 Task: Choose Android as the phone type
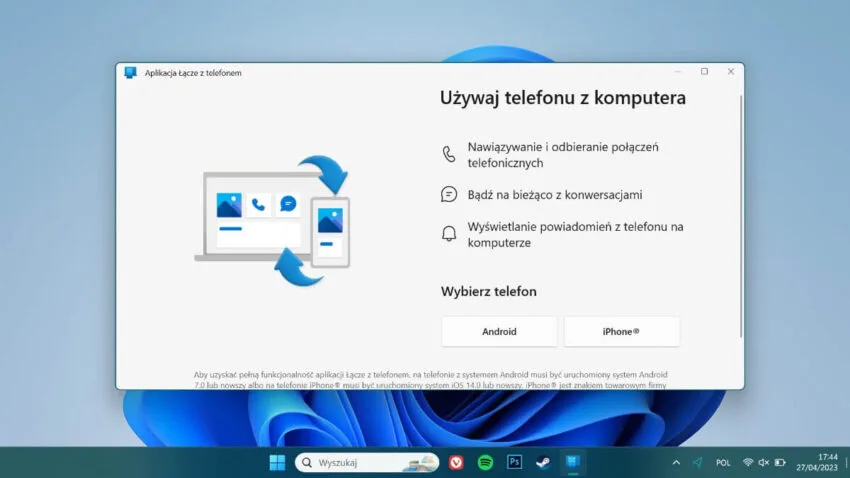(x=499, y=332)
